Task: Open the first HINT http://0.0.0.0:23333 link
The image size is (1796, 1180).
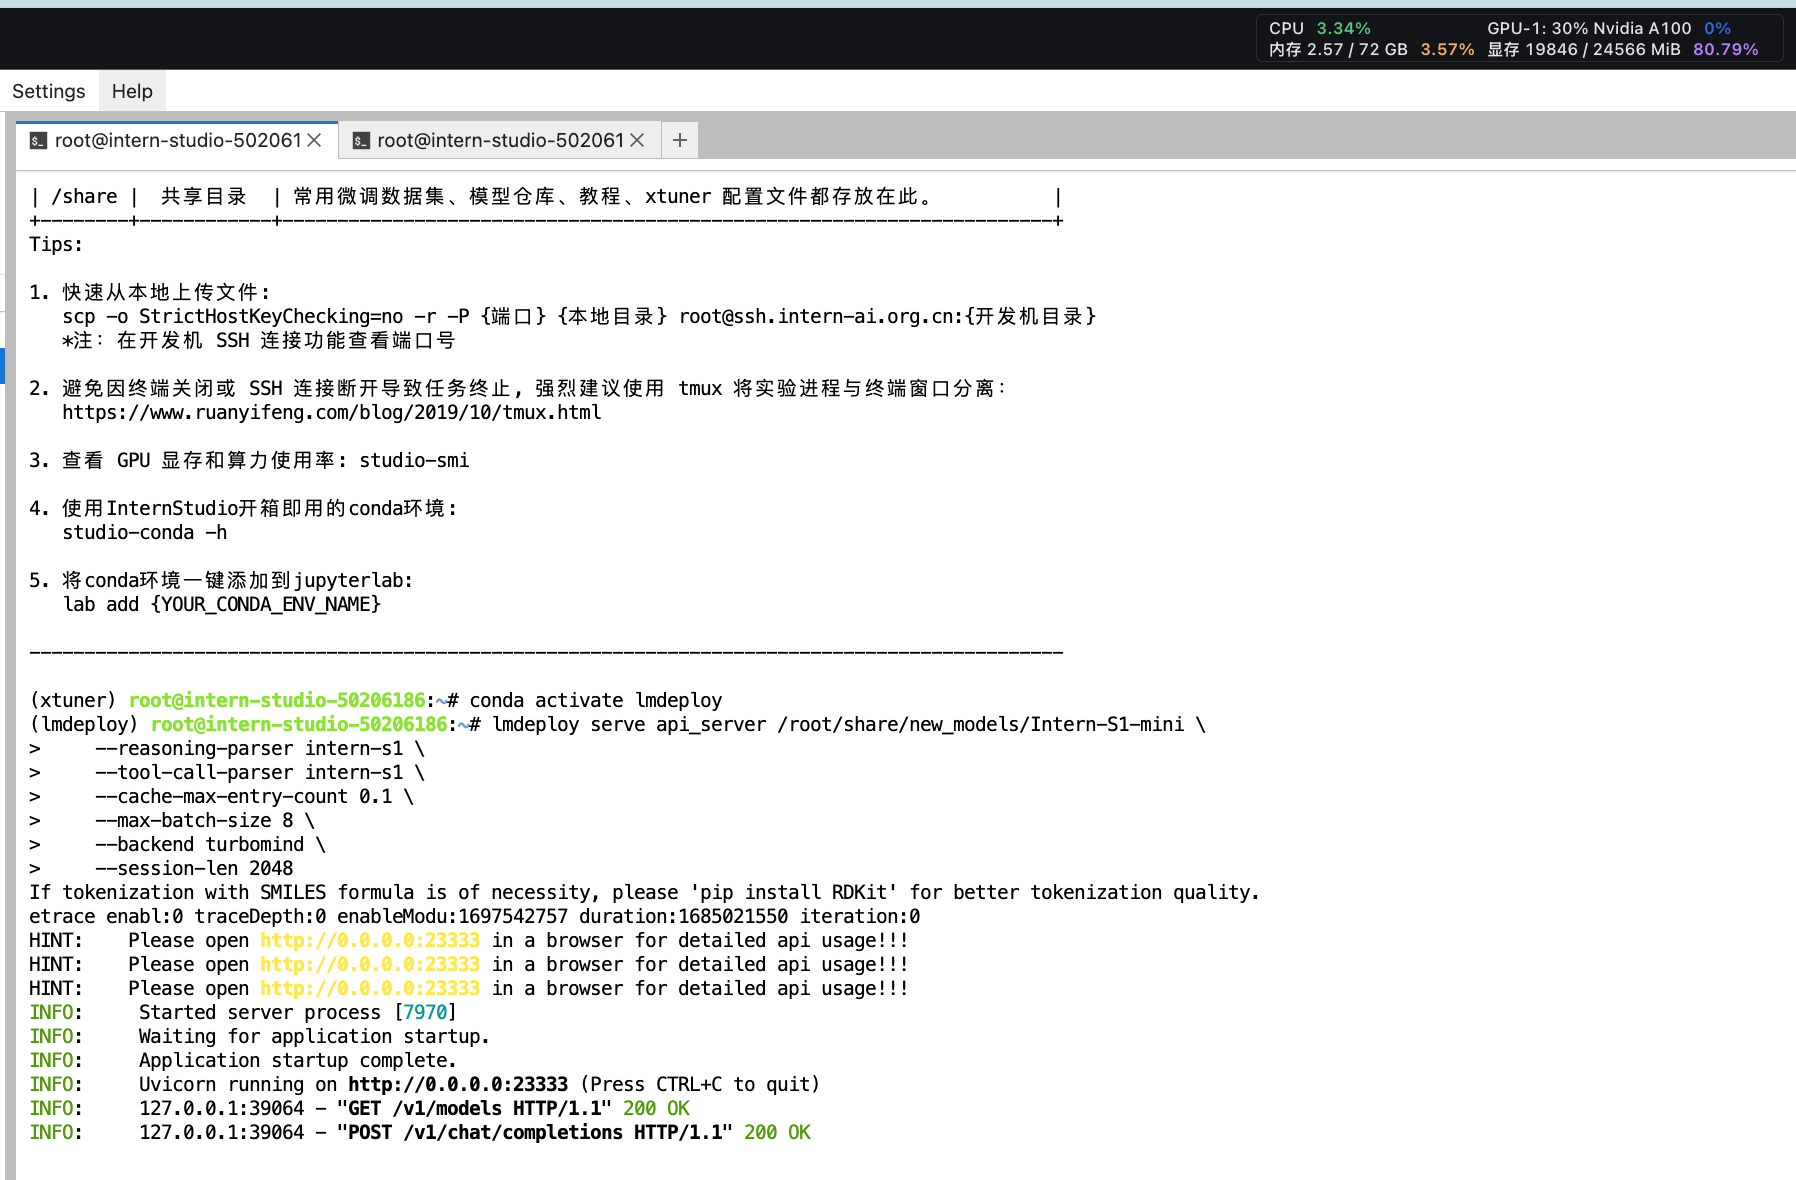Action: click(x=369, y=940)
